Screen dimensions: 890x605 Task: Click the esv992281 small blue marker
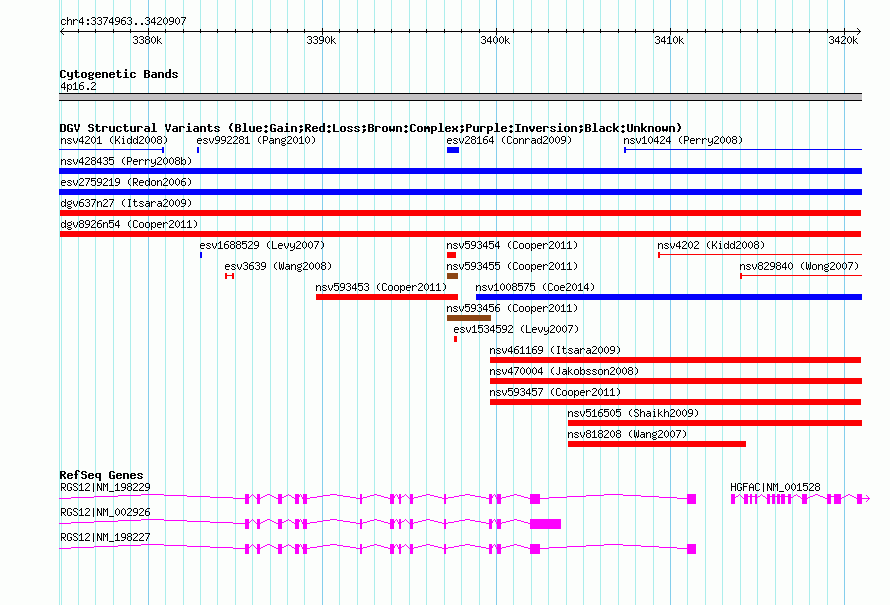(198, 150)
